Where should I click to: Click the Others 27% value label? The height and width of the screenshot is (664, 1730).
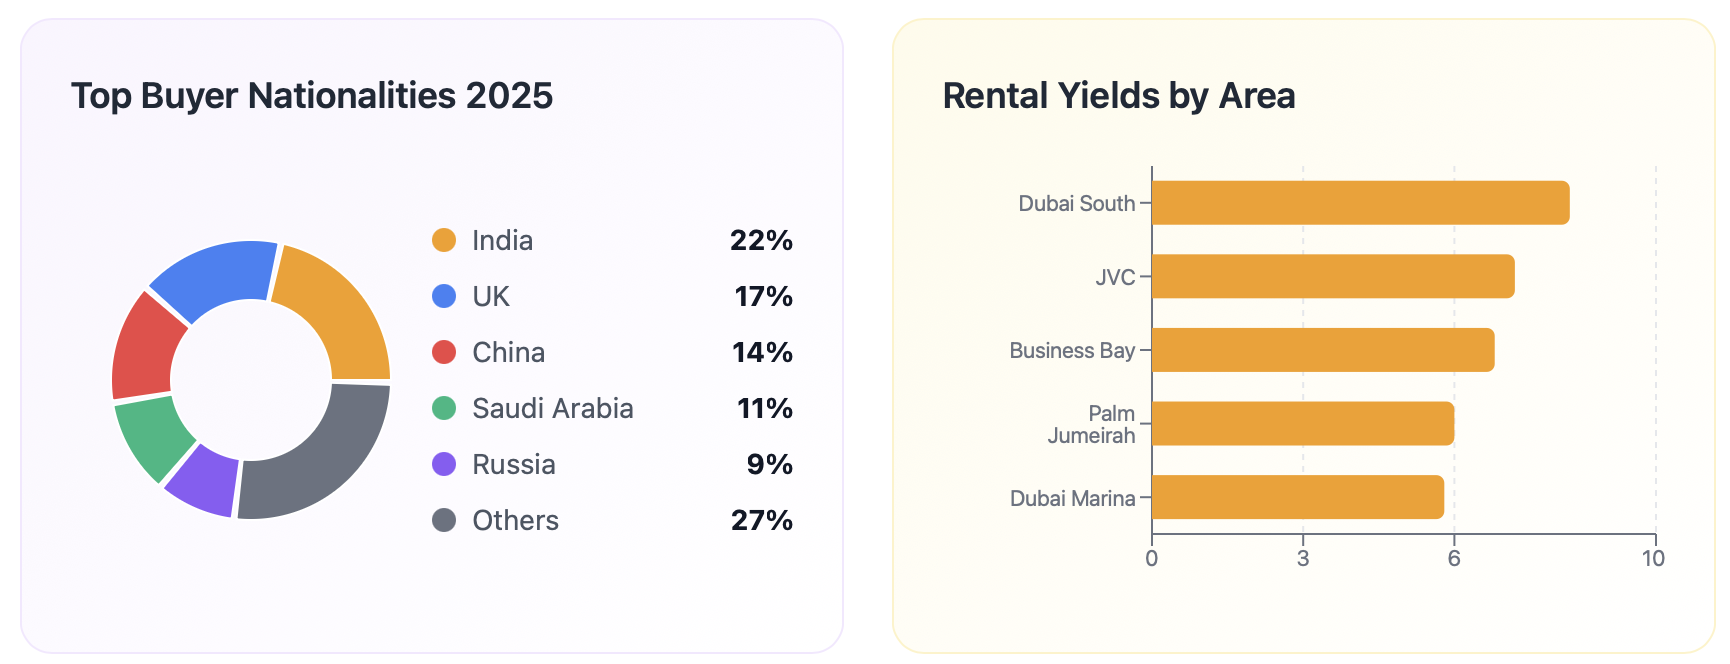[761, 520]
